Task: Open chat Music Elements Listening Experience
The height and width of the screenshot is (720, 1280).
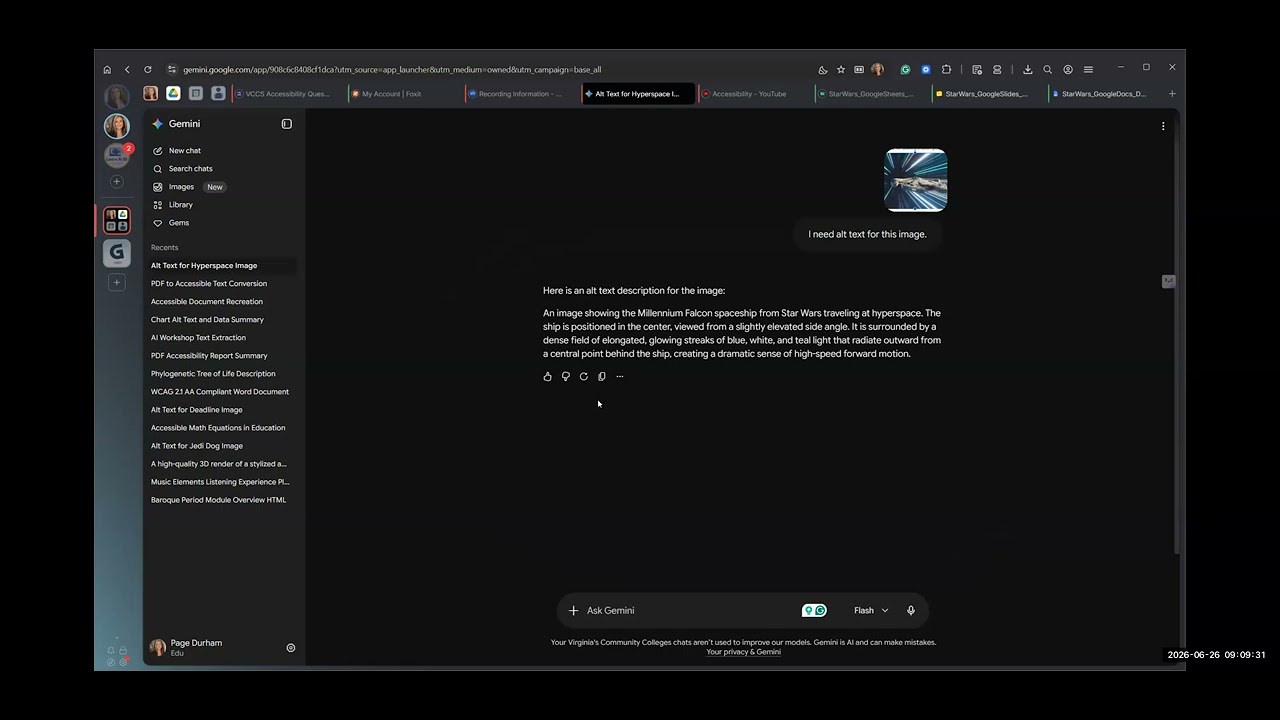Action: click(220, 482)
